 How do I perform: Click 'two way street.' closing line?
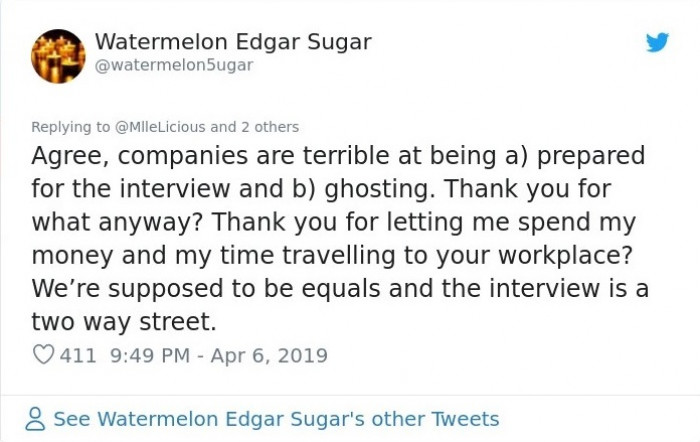pyautogui.click(x=124, y=321)
